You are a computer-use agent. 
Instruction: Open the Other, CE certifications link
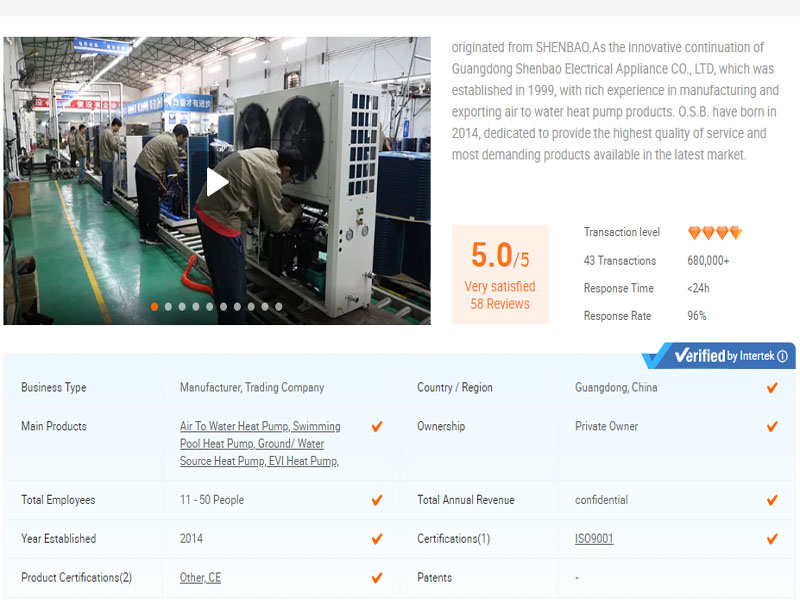199,577
